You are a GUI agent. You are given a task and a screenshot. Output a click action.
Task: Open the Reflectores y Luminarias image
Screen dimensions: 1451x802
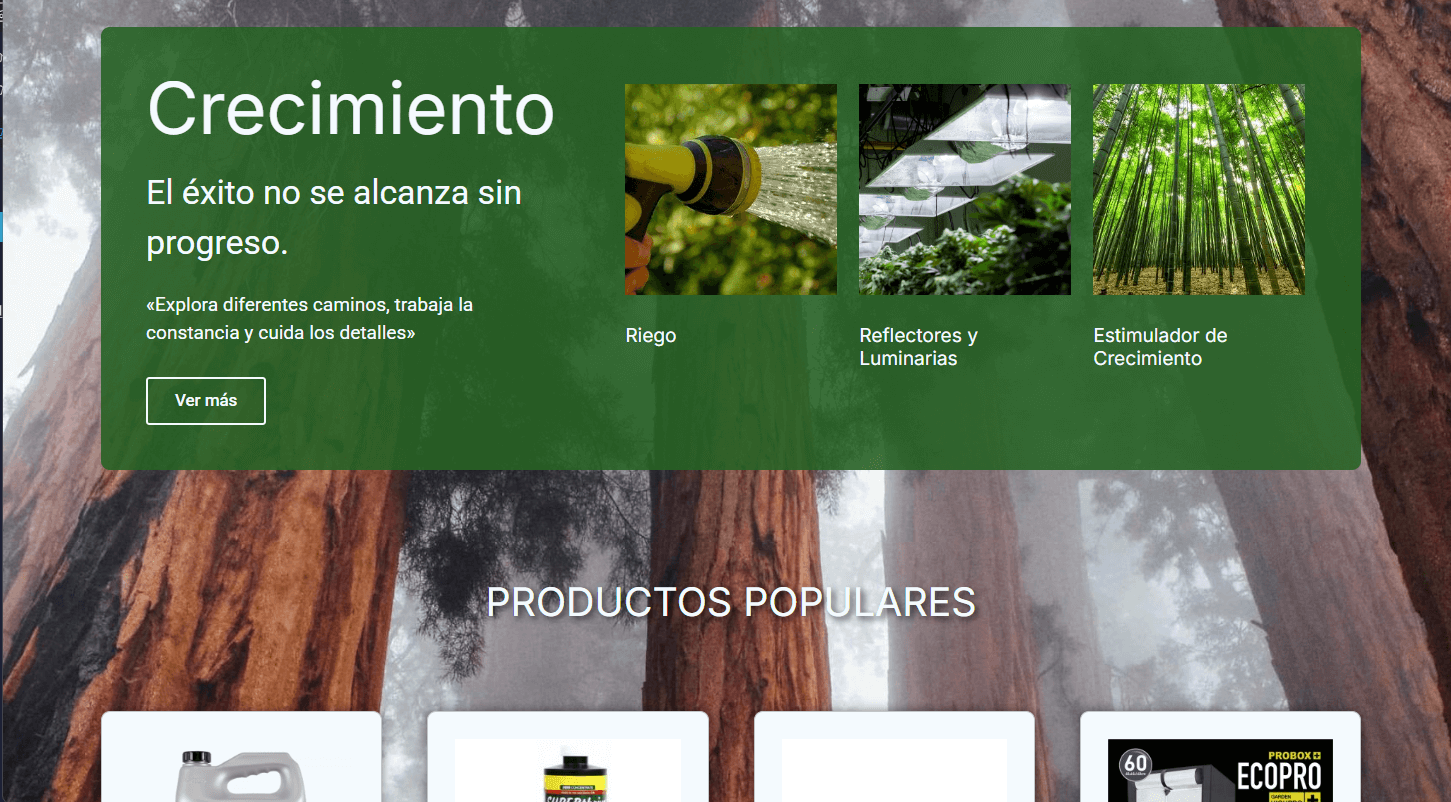pyautogui.click(x=965, y=189)
